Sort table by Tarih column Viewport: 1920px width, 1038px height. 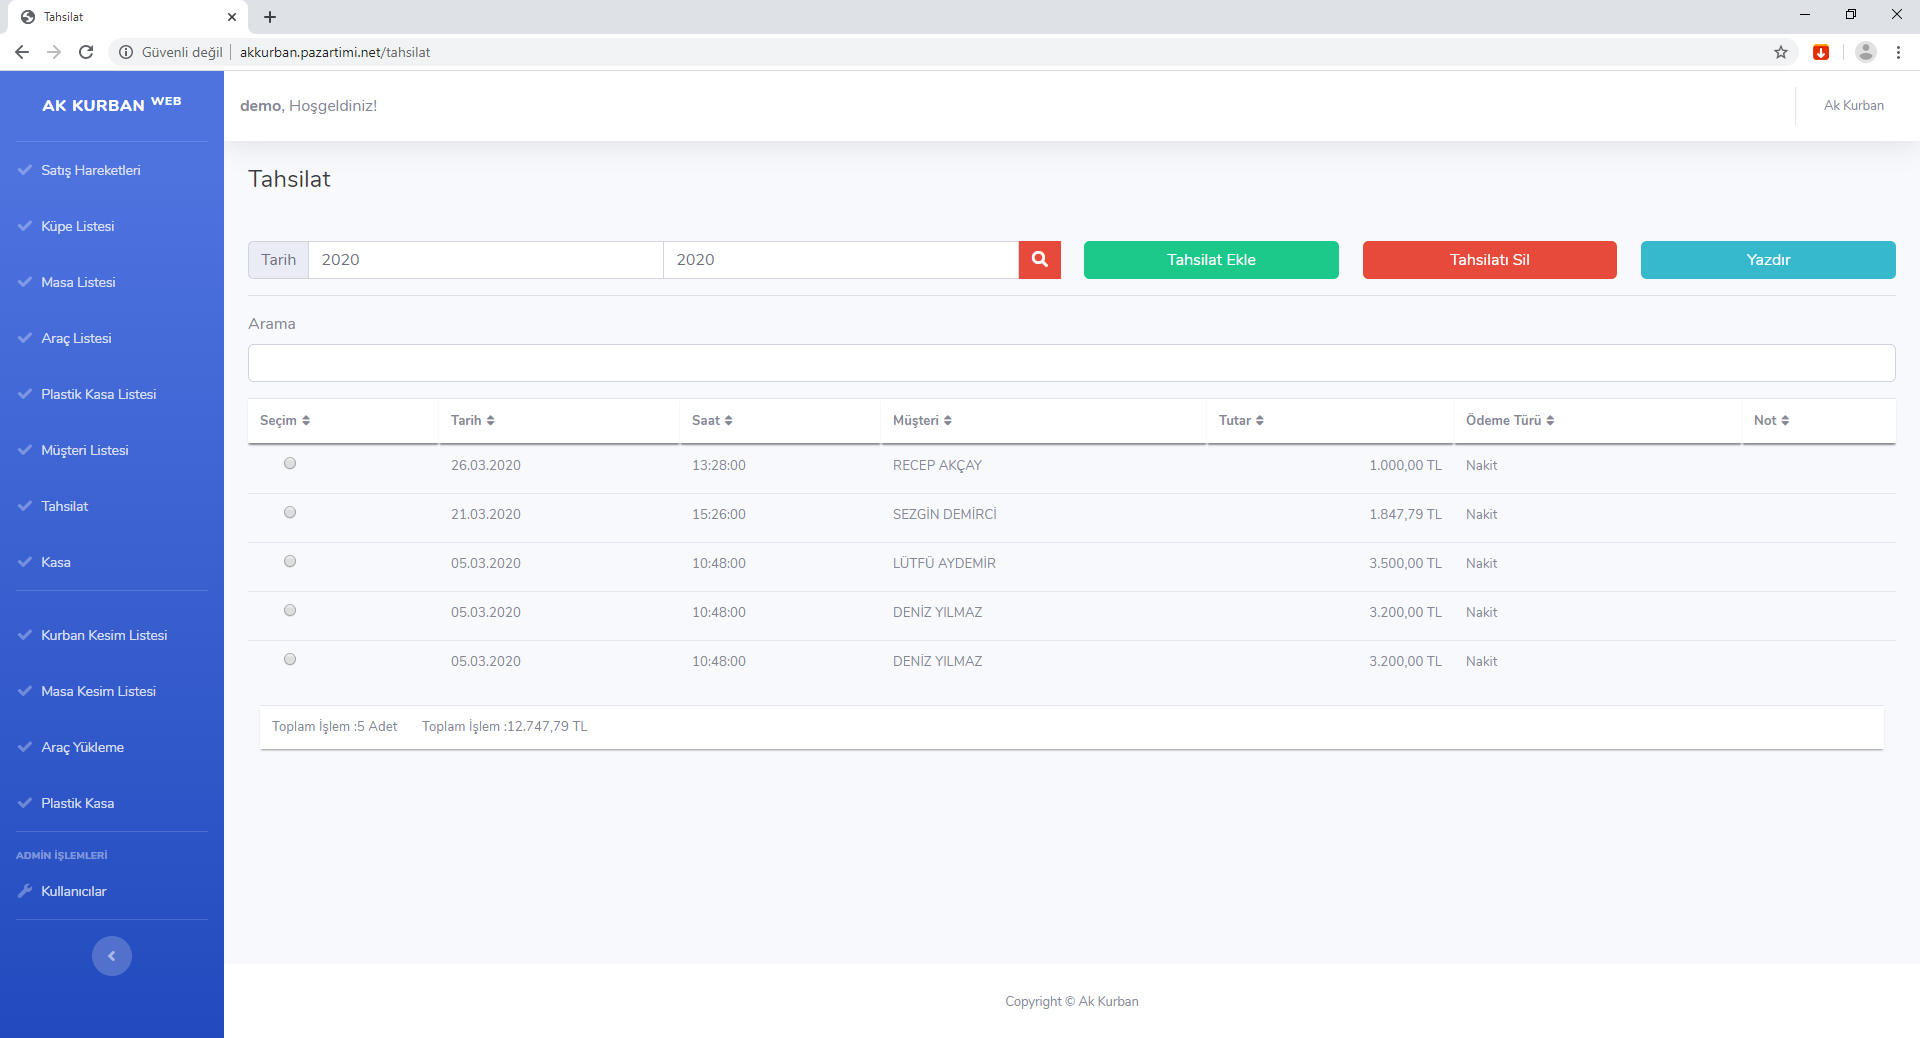473,420
